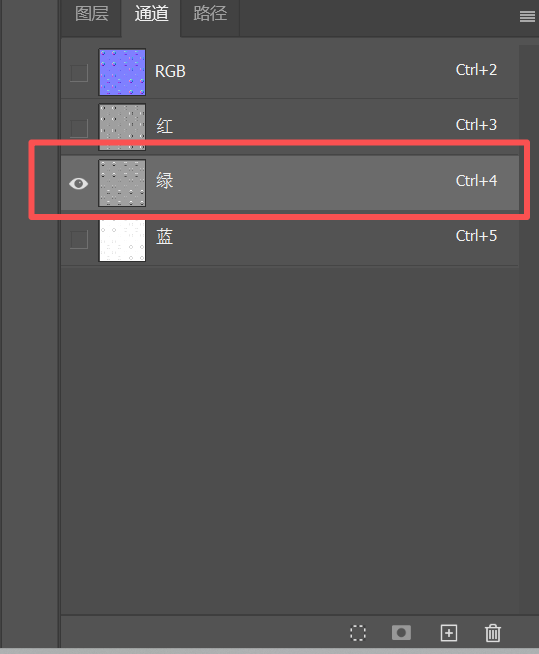Image resolution: width=539 pixels, height=654 pixels.
Task: Select the 红 channel row
Action: pos(290,127)
